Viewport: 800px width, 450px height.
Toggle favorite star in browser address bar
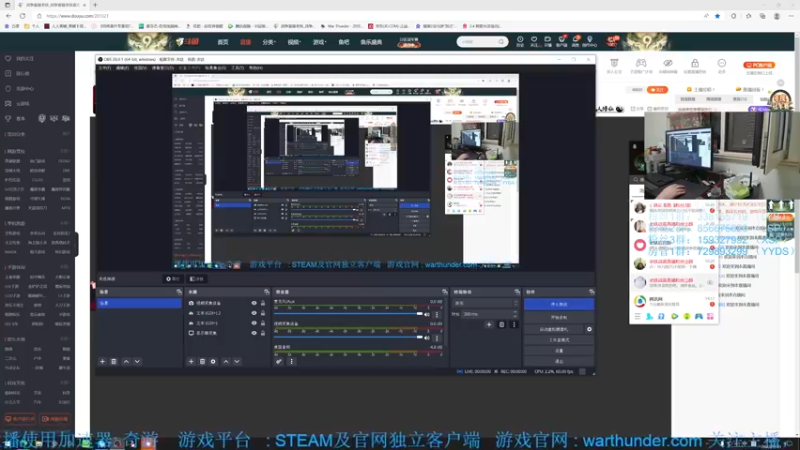(717, 16)
